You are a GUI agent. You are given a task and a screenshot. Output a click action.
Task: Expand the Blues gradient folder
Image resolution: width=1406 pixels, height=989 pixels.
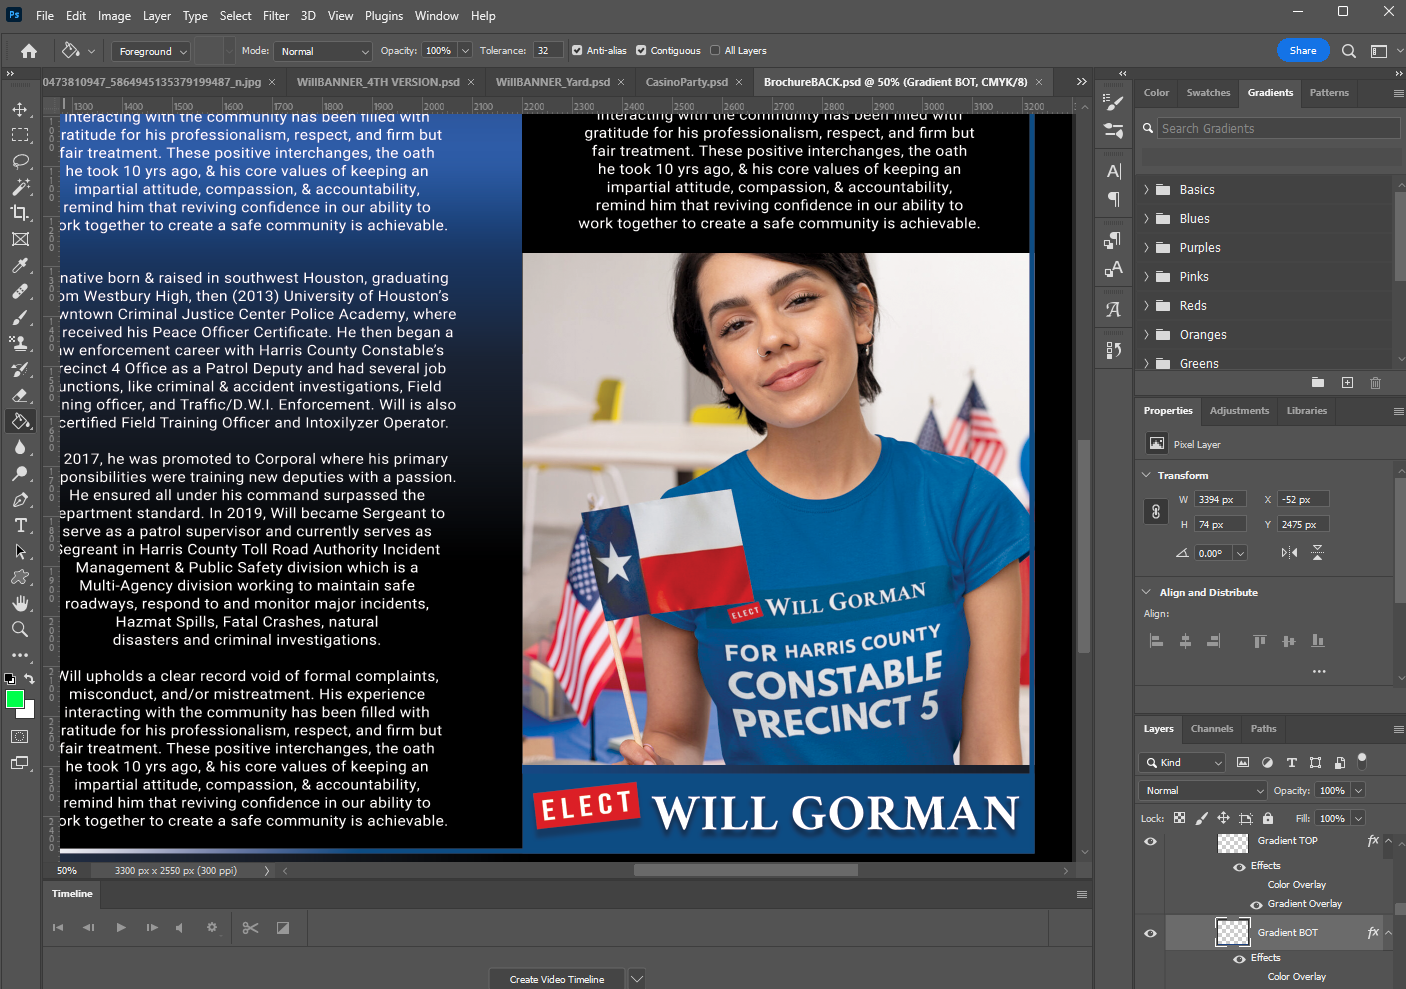pos(1147,219)
